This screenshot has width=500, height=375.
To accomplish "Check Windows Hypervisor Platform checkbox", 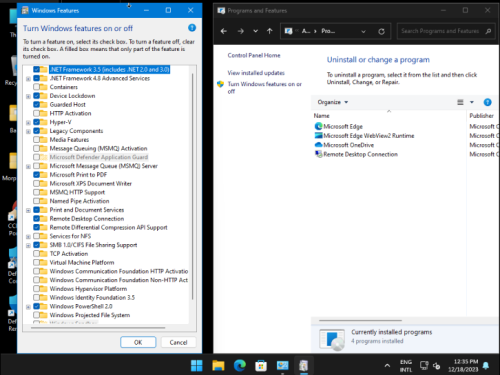I will 36,289.
